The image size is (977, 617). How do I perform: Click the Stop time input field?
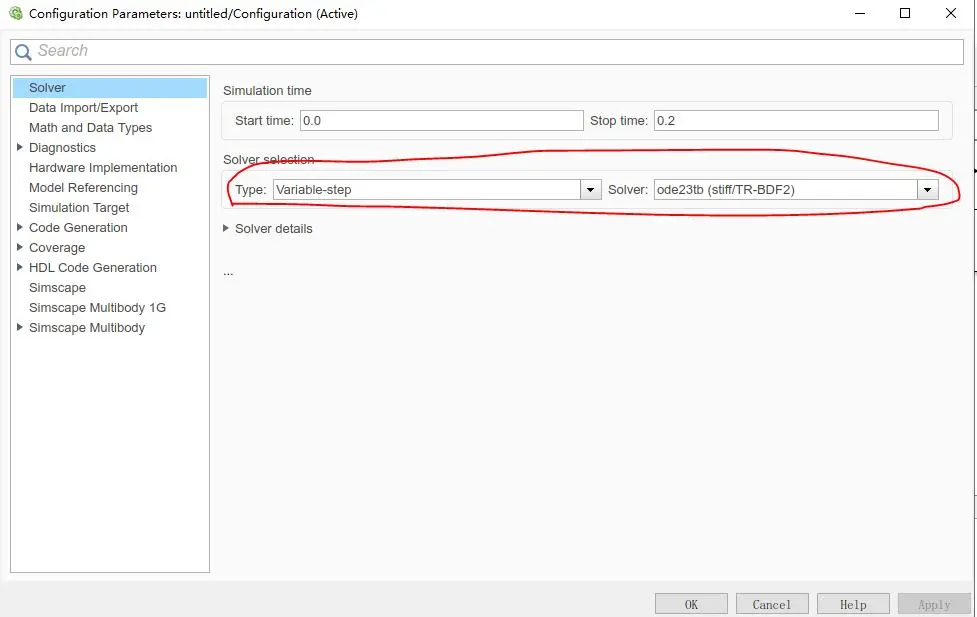tap(796, 120)
